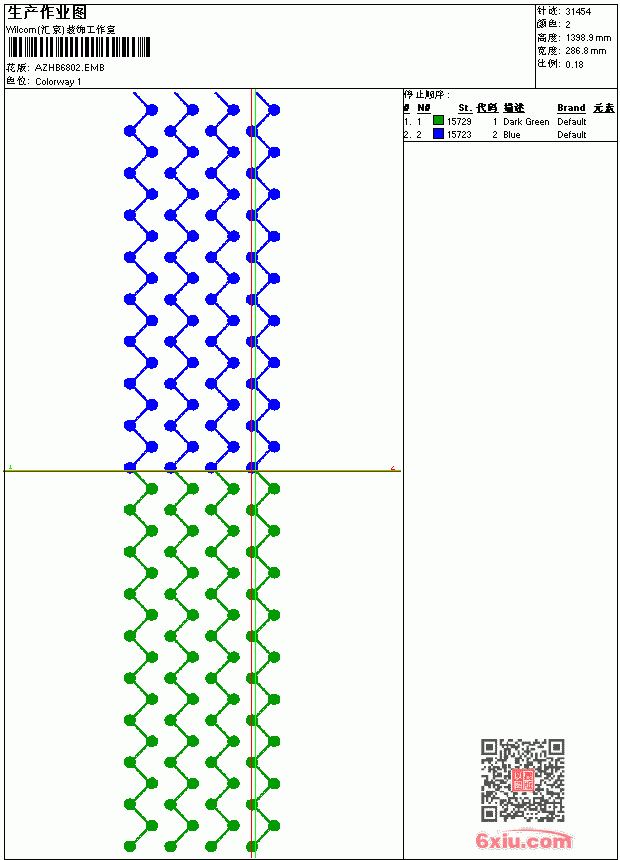The image size is (620, 860).
Task: Click the St. column header
Action: 465,108
